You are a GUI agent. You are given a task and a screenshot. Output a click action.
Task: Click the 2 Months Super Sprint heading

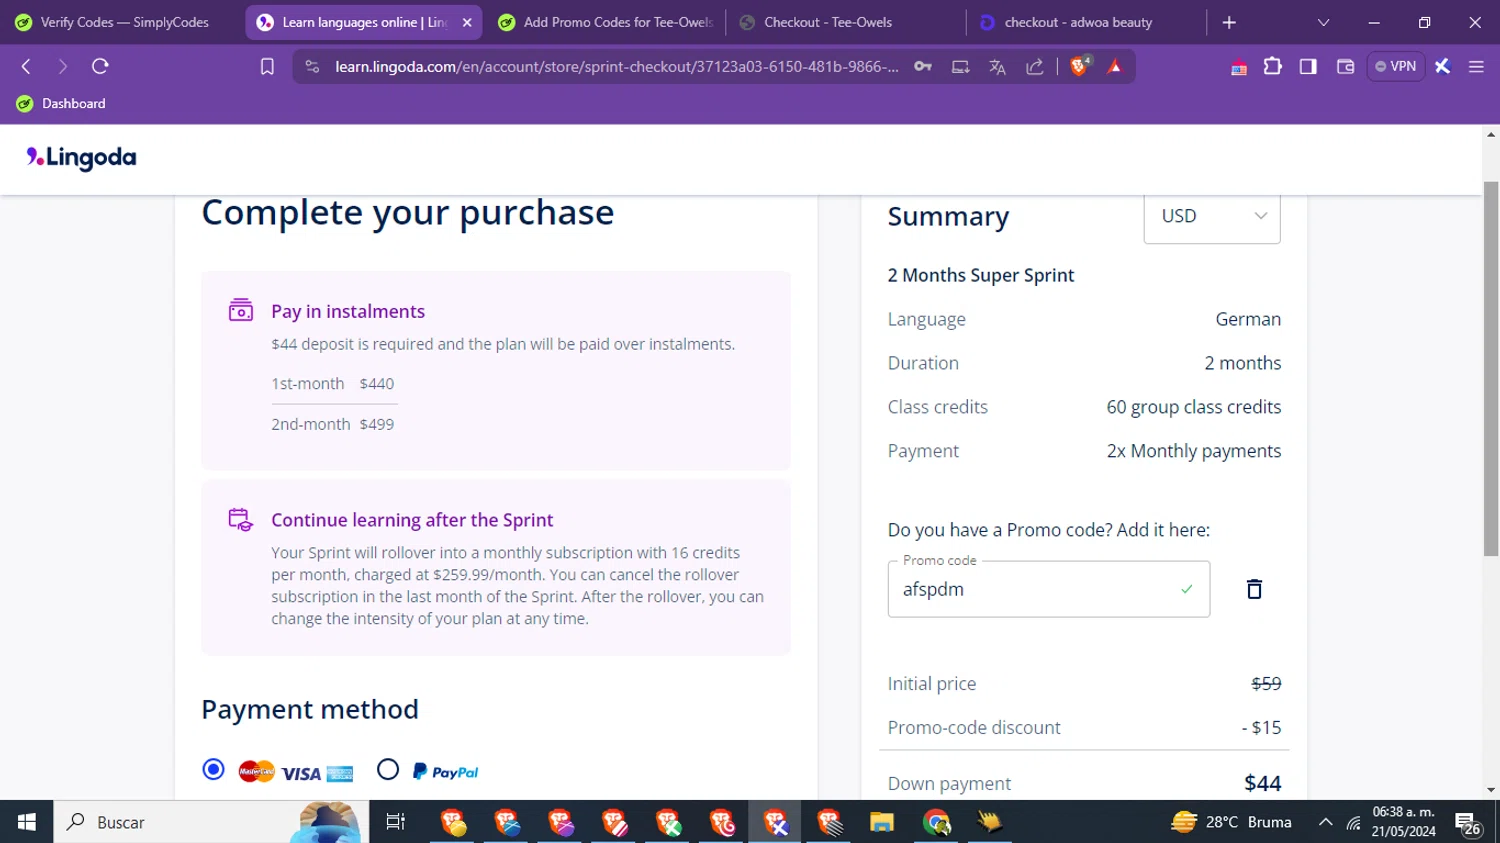981,275
